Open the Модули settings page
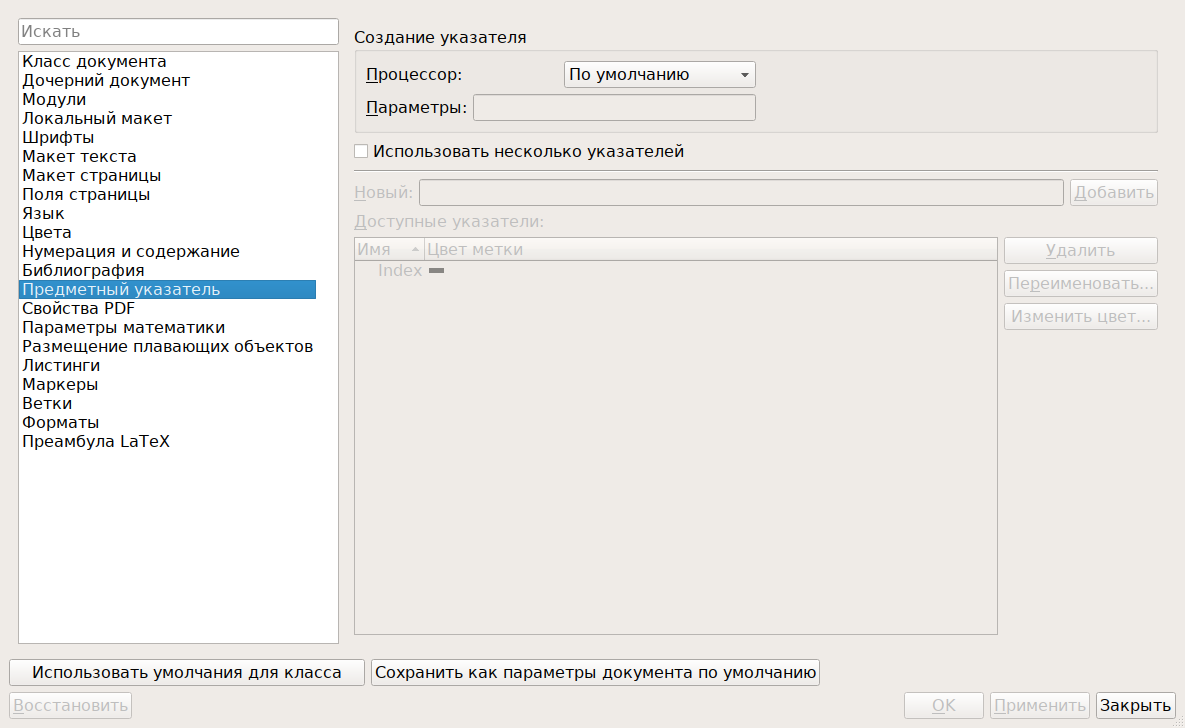This screenshot has height=728, width=1185. coord(167,100)
